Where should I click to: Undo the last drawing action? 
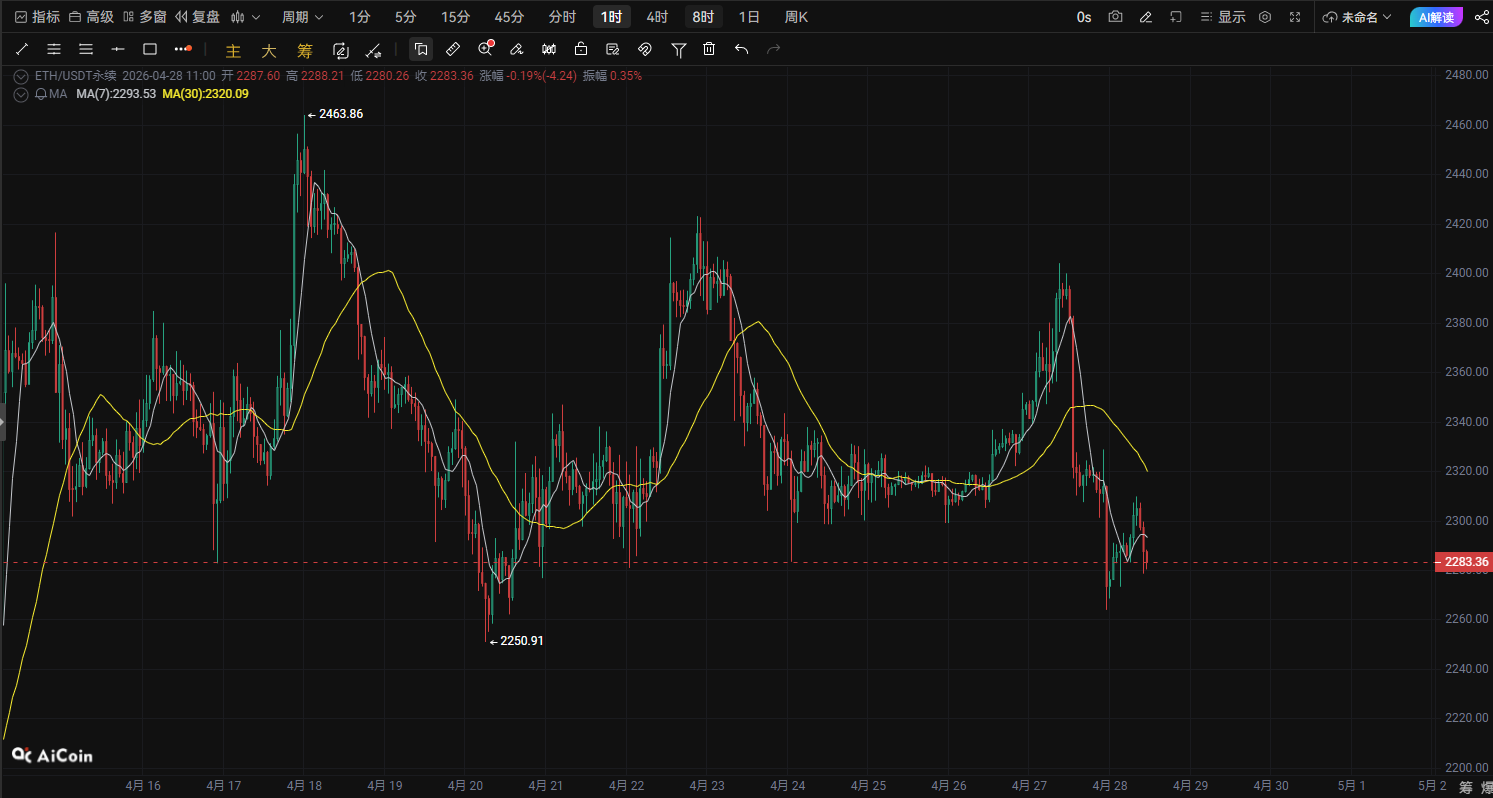tap(741, 49)
